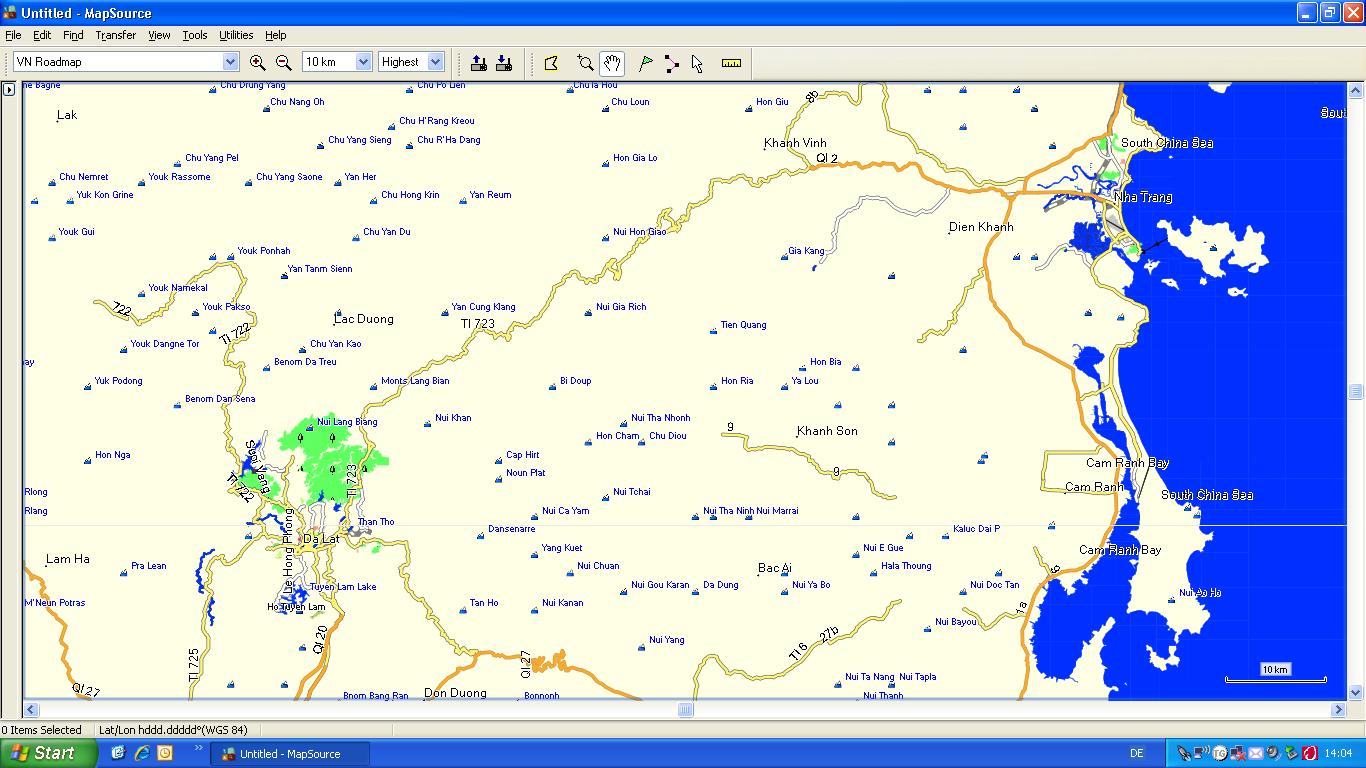Image resolution: width=1366 pixels, height=768 pixels.
Task: Click the scroll up arrow
Action: [x=1356, y=90]
